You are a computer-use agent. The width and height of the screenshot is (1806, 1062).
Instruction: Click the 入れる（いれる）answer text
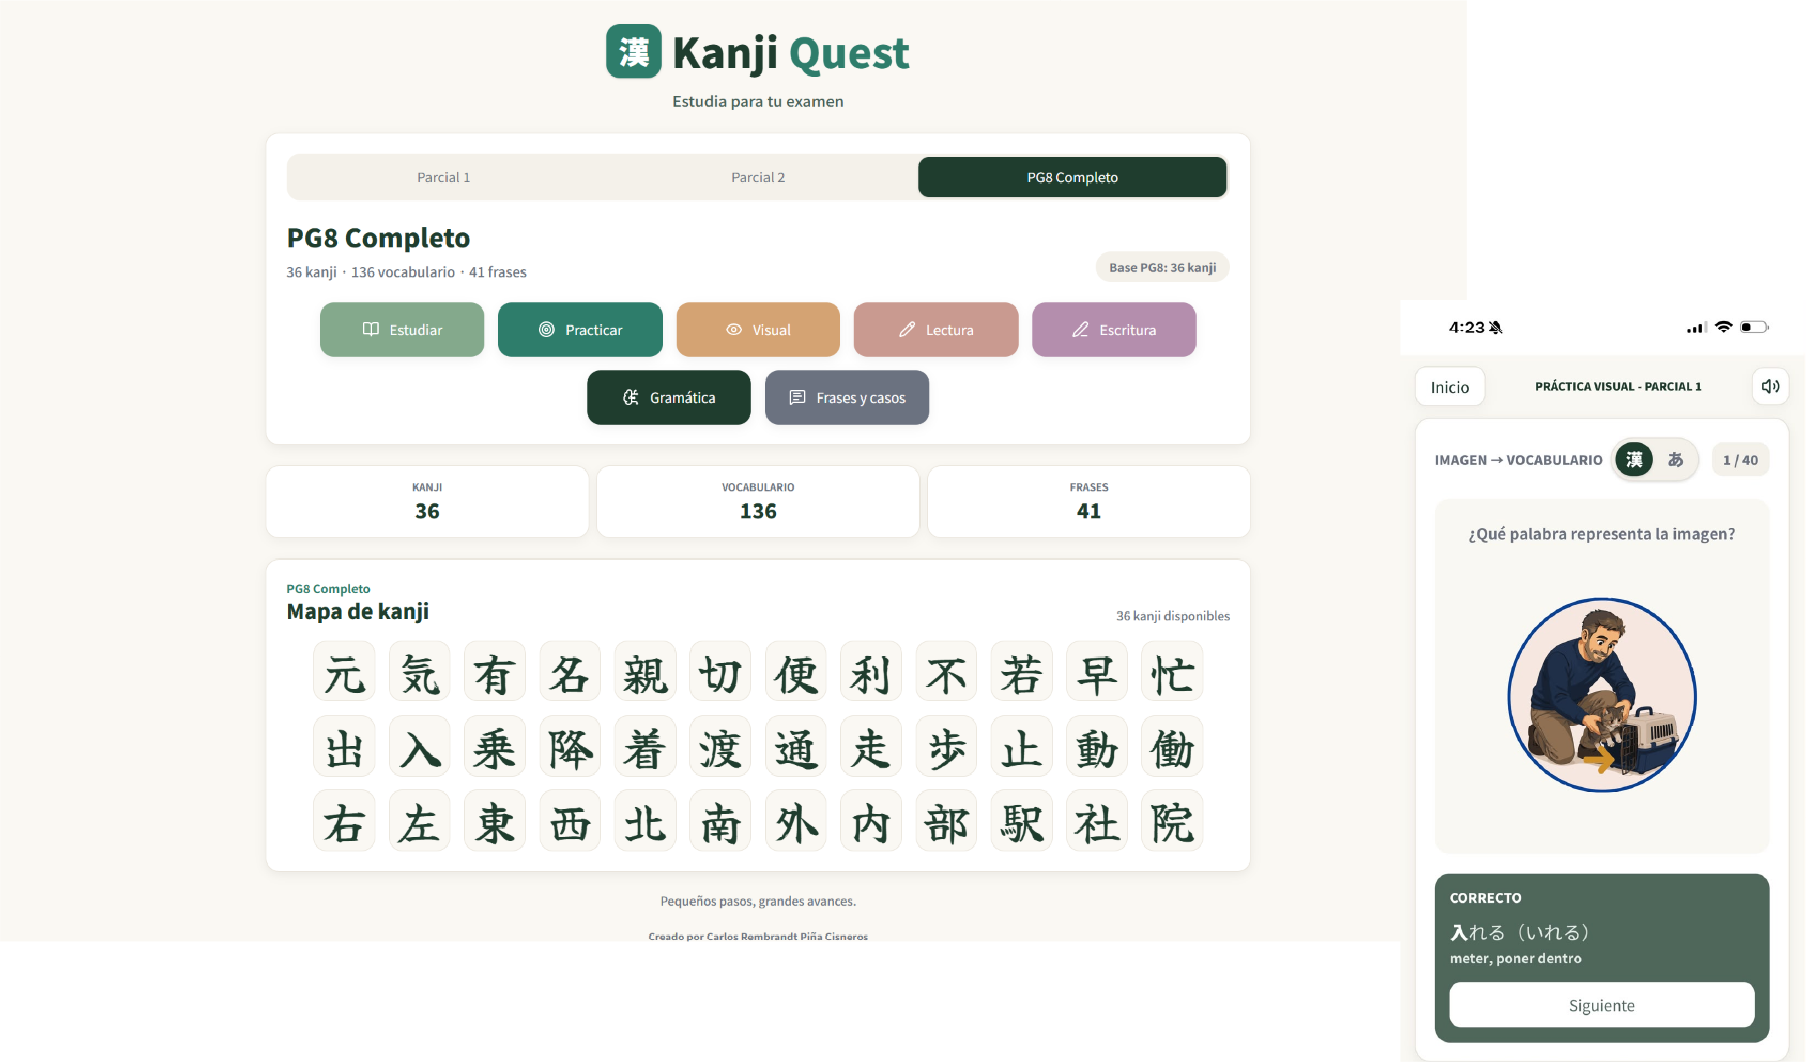pos(1520,932)
